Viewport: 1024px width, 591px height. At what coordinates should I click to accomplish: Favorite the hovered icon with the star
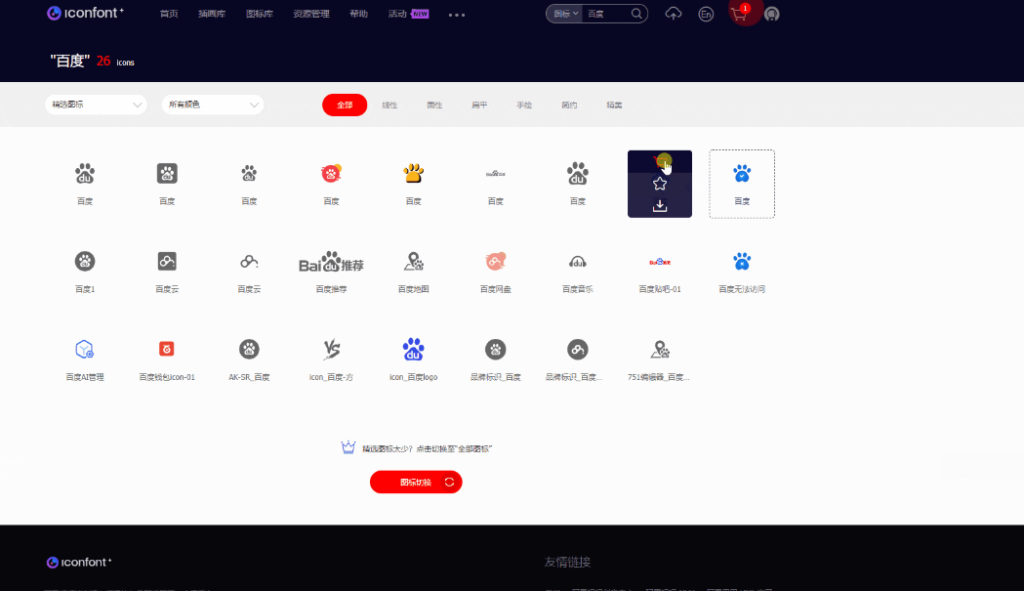coord(660,184)
